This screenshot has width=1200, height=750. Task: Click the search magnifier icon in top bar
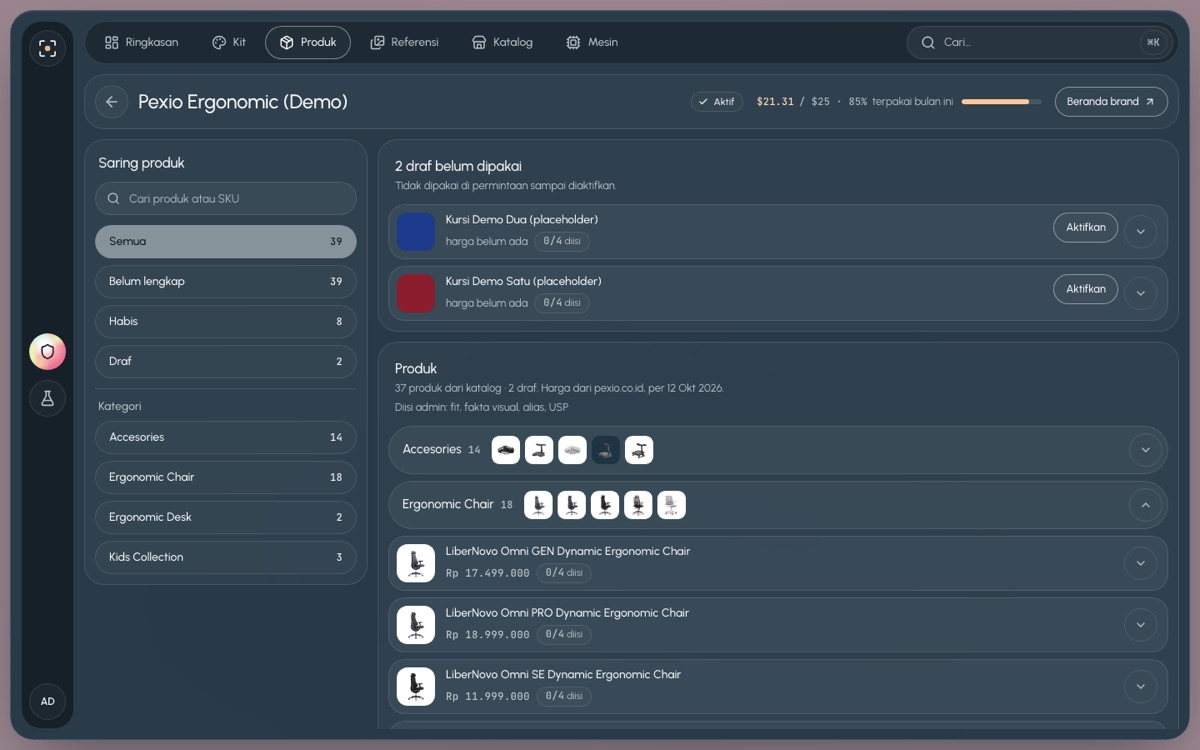point(928,42)
